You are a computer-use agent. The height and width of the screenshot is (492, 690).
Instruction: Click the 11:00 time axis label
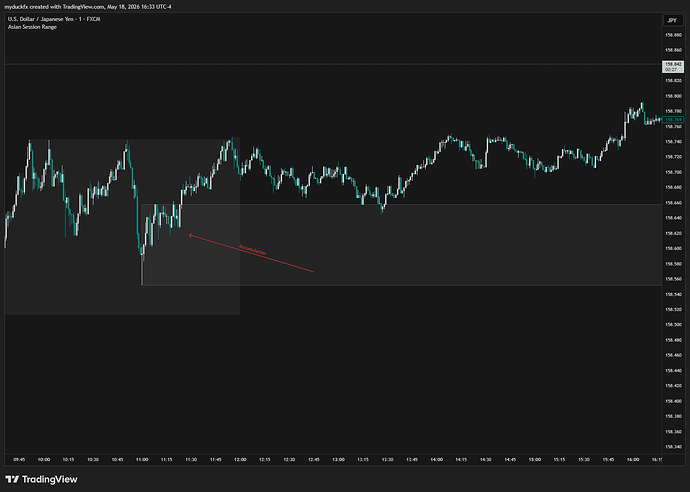coord(142,459)
